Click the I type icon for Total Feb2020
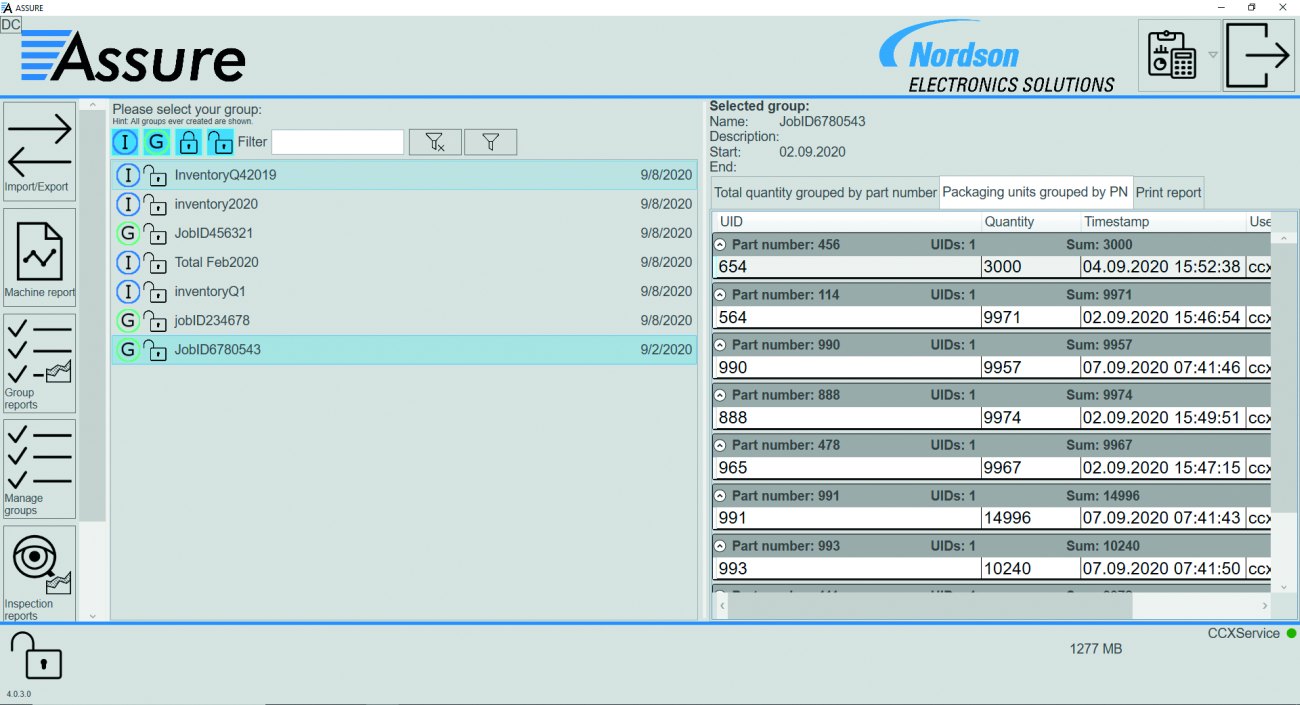The image size is (1300, 705). click(x=128, y=262)
